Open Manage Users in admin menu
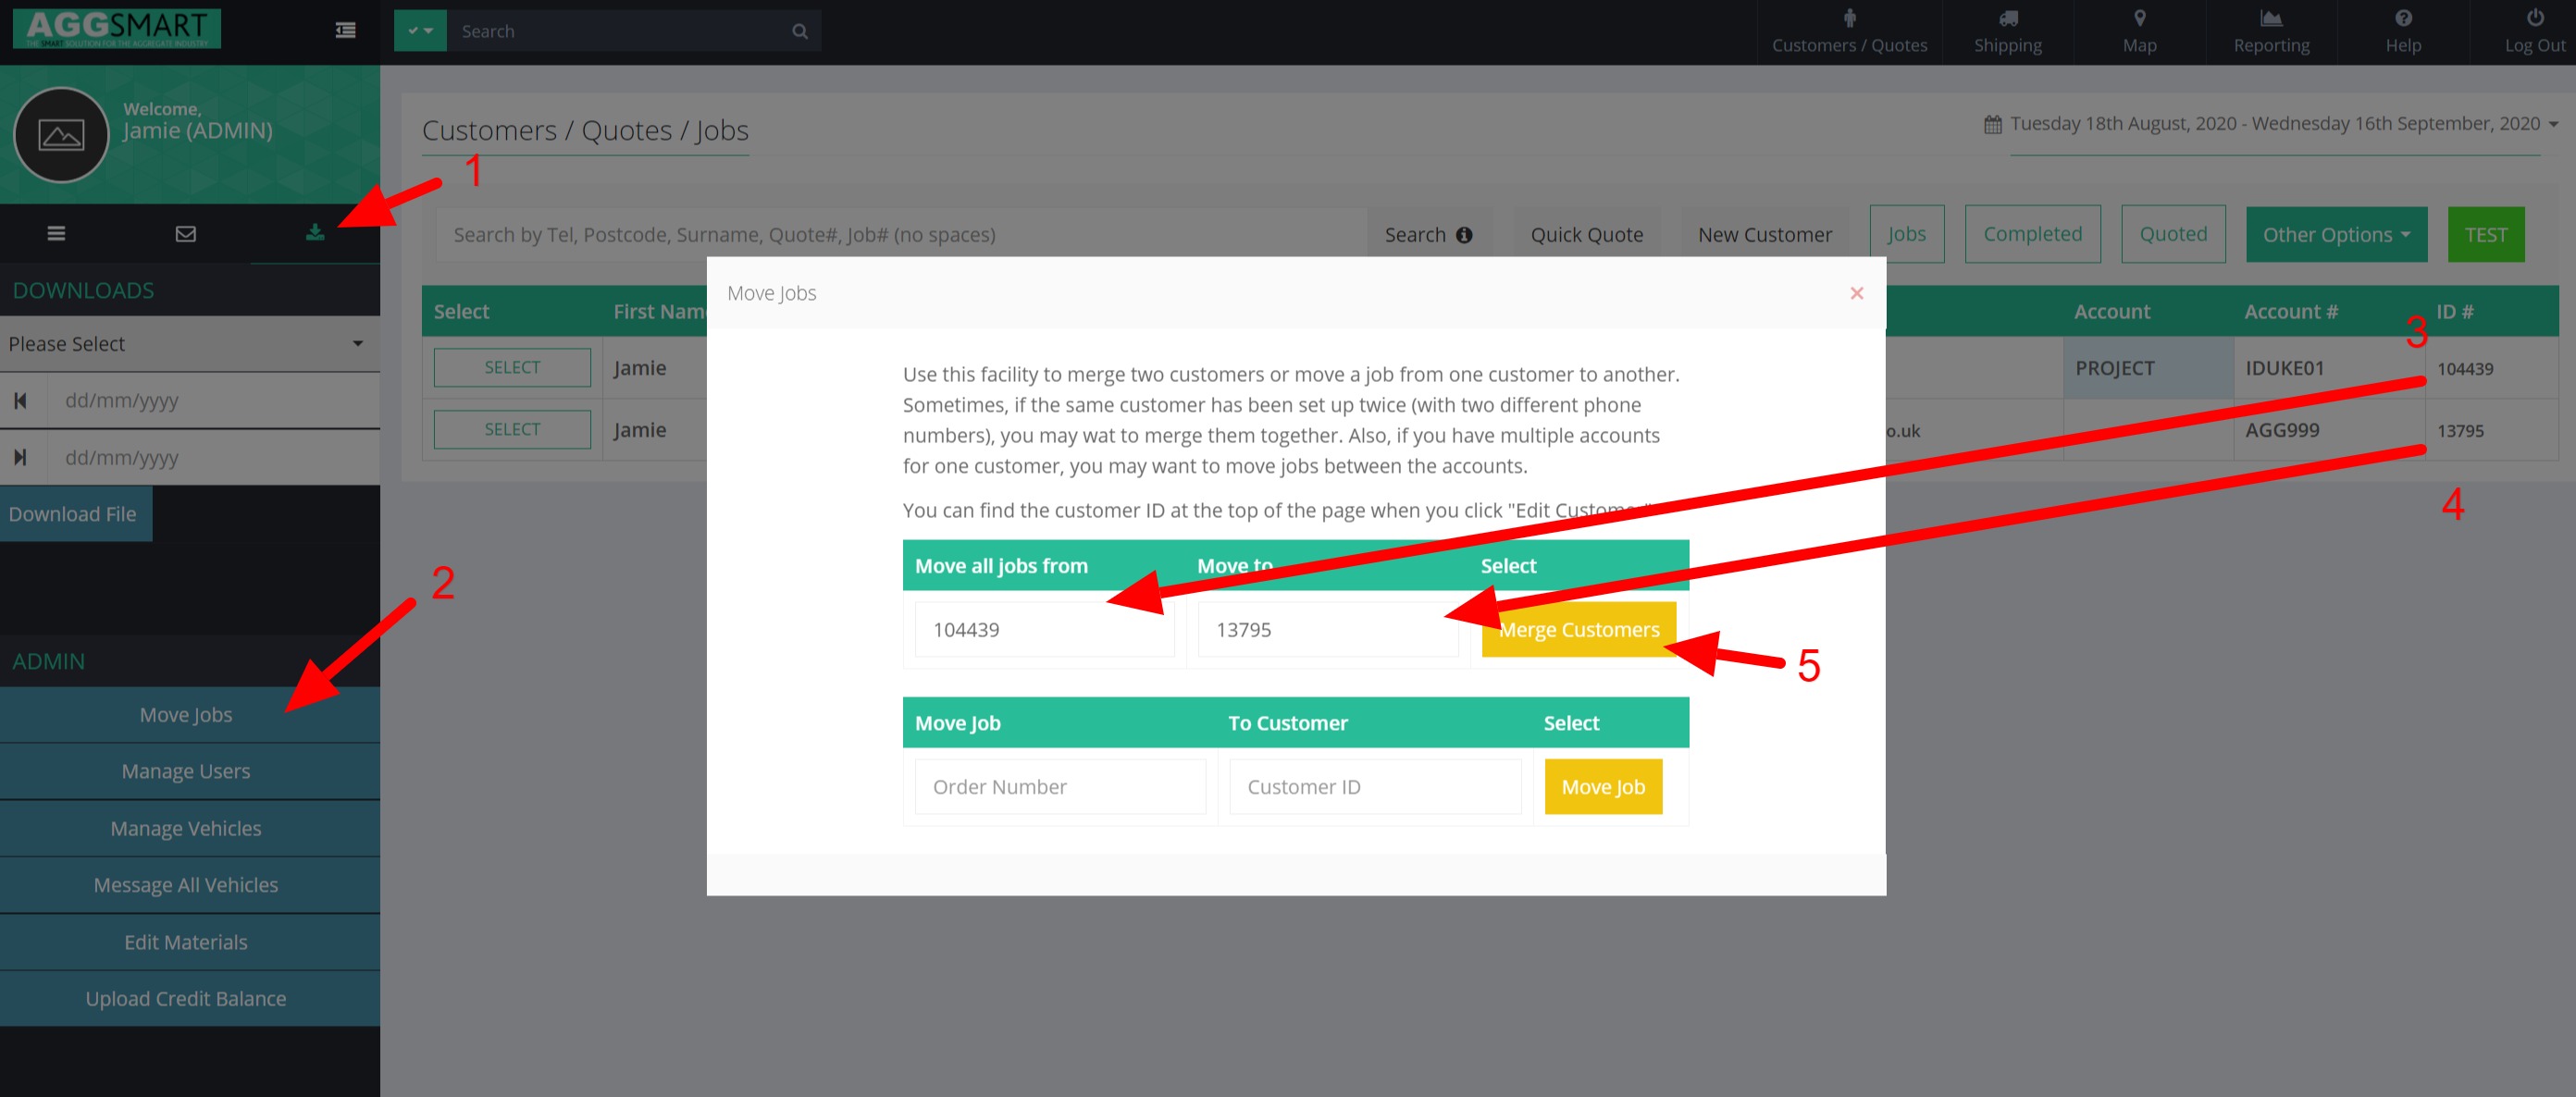Screen dimensions: 2576x1097 click(x=189, y=772)
